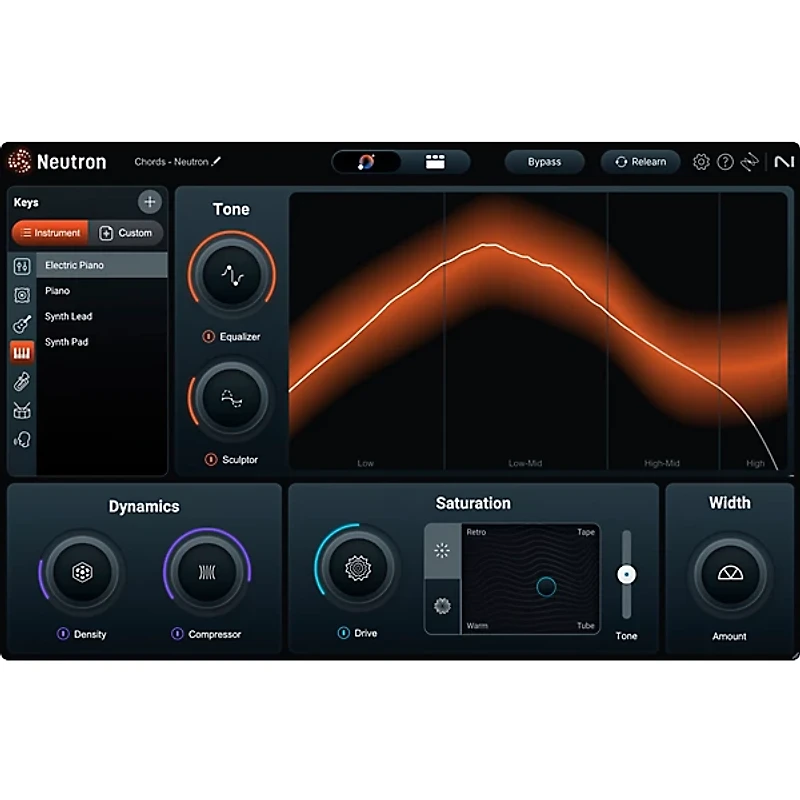Switch to the Custom presets tab
This screenshot has width=800, height=800.
coord(127,233)
